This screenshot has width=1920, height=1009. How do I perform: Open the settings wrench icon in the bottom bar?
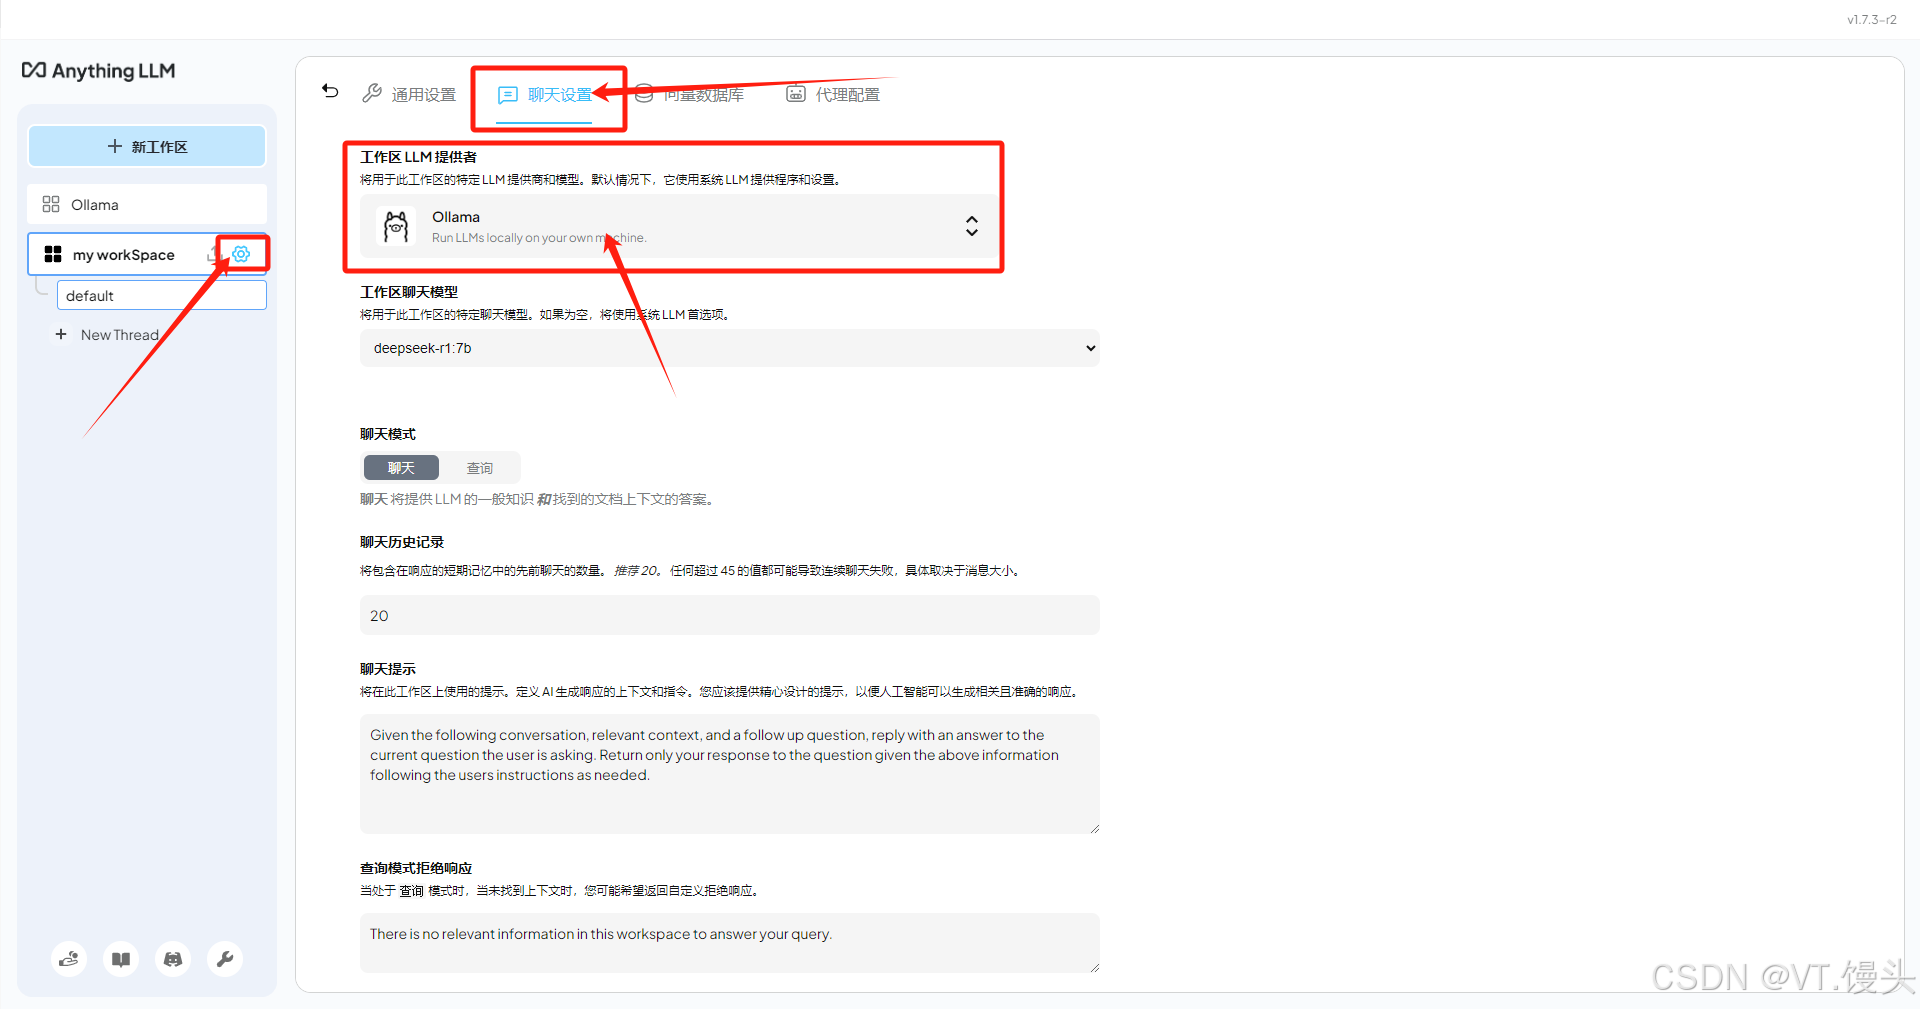(x=225, y=959)
